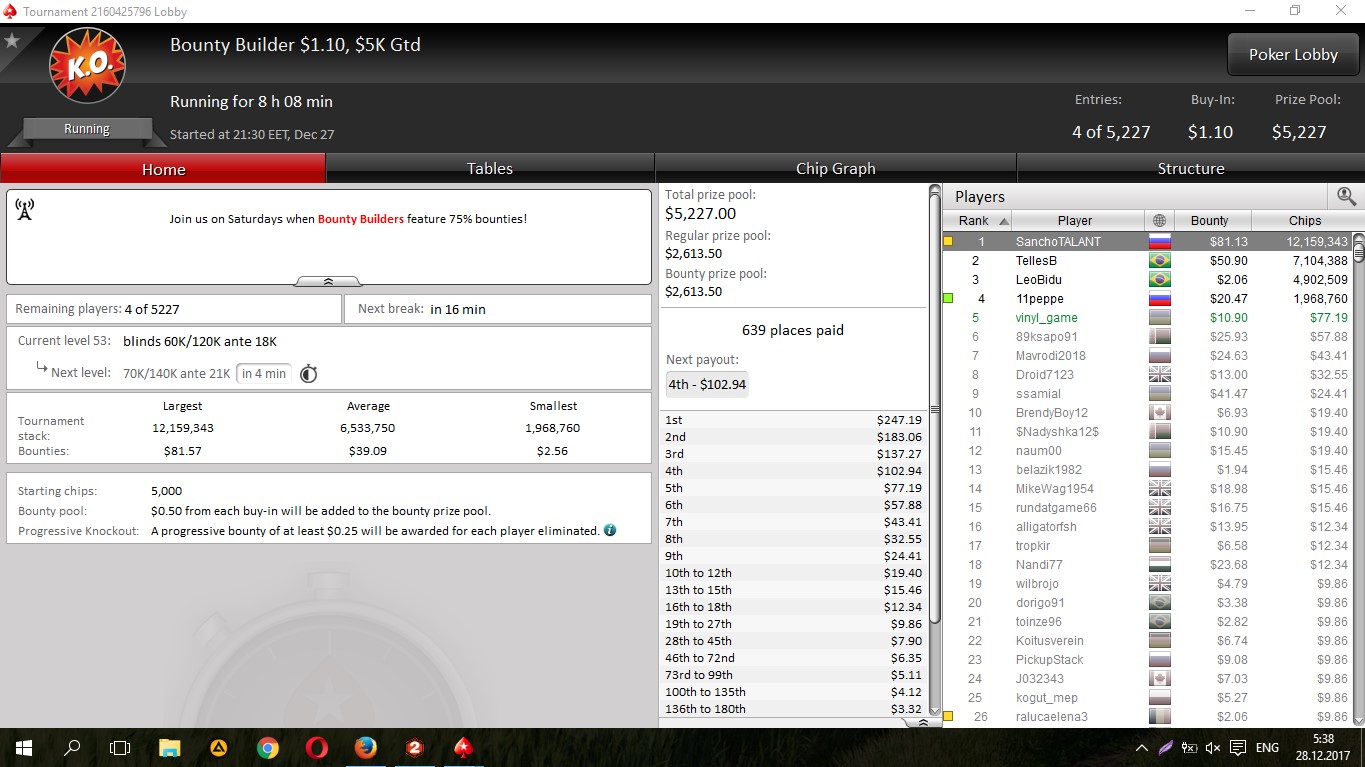Image resolution: width=1365 pixels, height=767 pixels.
Task: Open the red number 2 app on the taskbar
Action: click(x=415, y=747)
